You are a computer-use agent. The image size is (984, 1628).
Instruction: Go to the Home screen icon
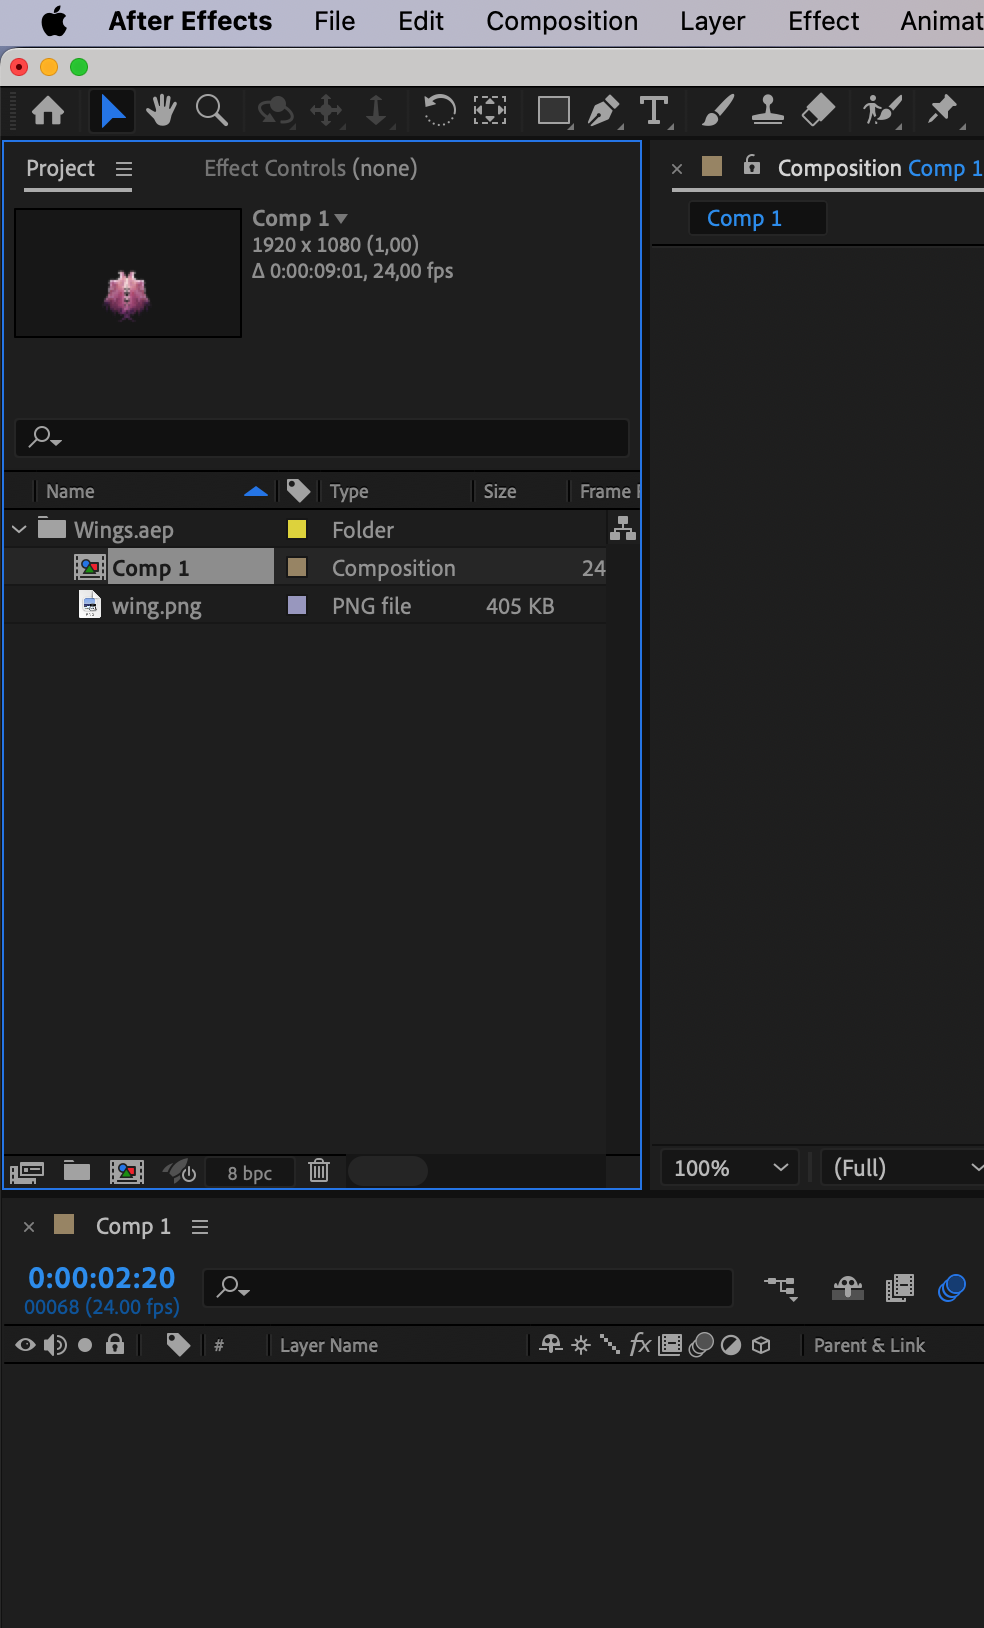click(x=47, y=110)
